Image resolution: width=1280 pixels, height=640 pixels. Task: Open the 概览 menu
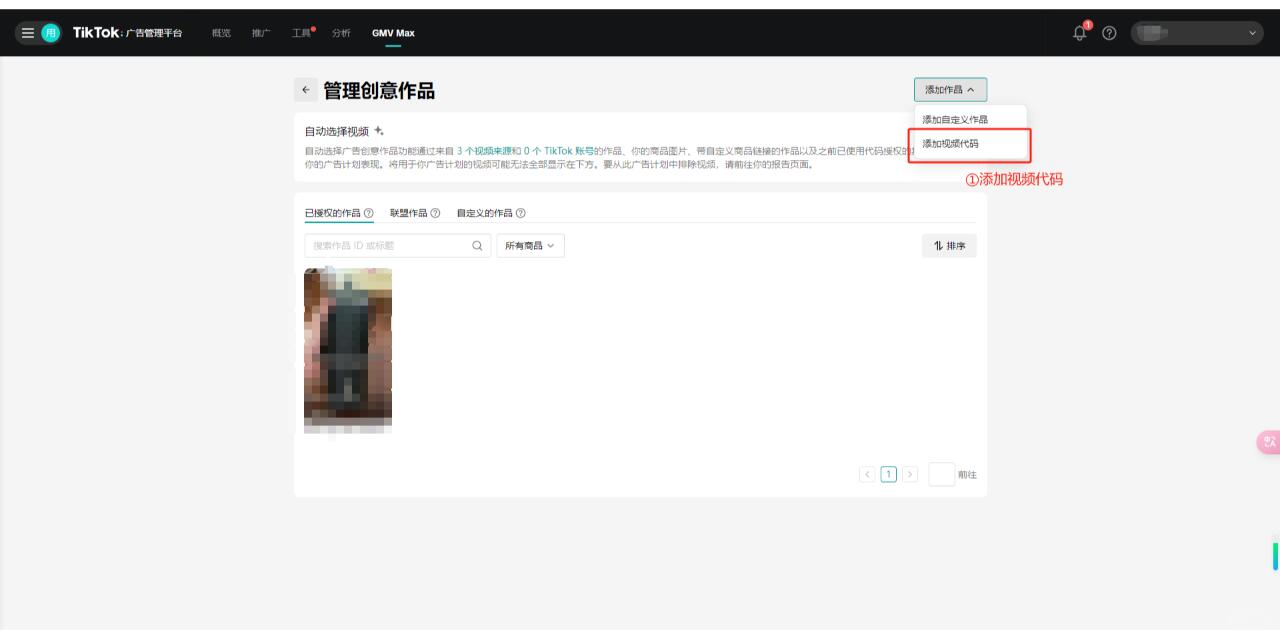pyautogui.click(x=221, y=33)
